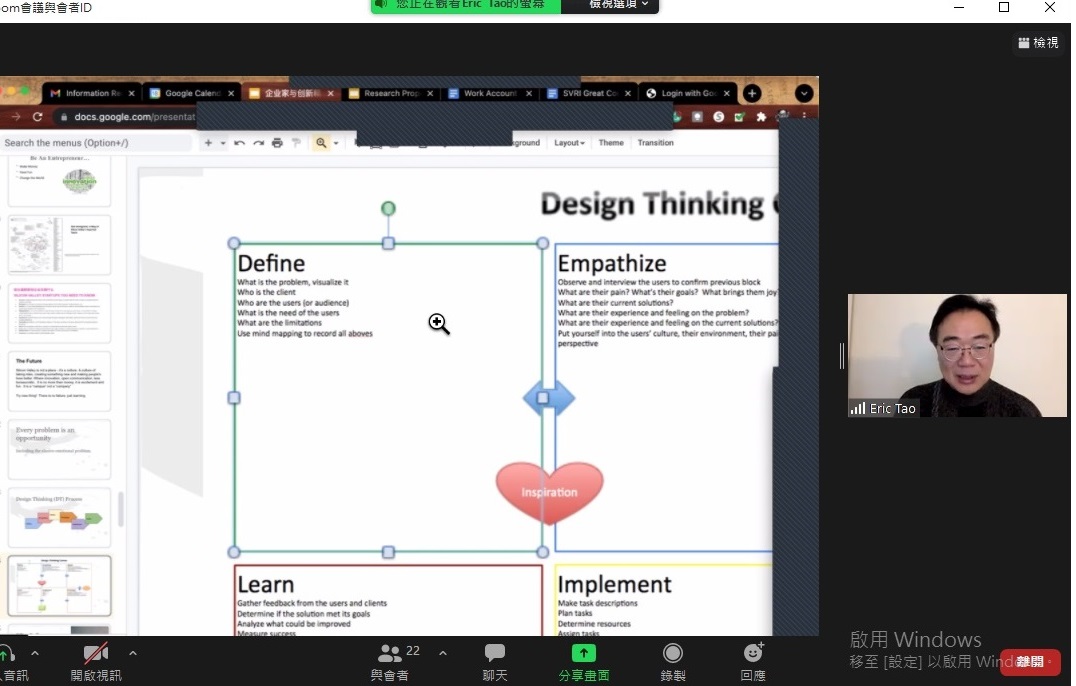Screen dimensions: 1076x686
Task: Expand the participants options arrow
Action: point(443,653)
